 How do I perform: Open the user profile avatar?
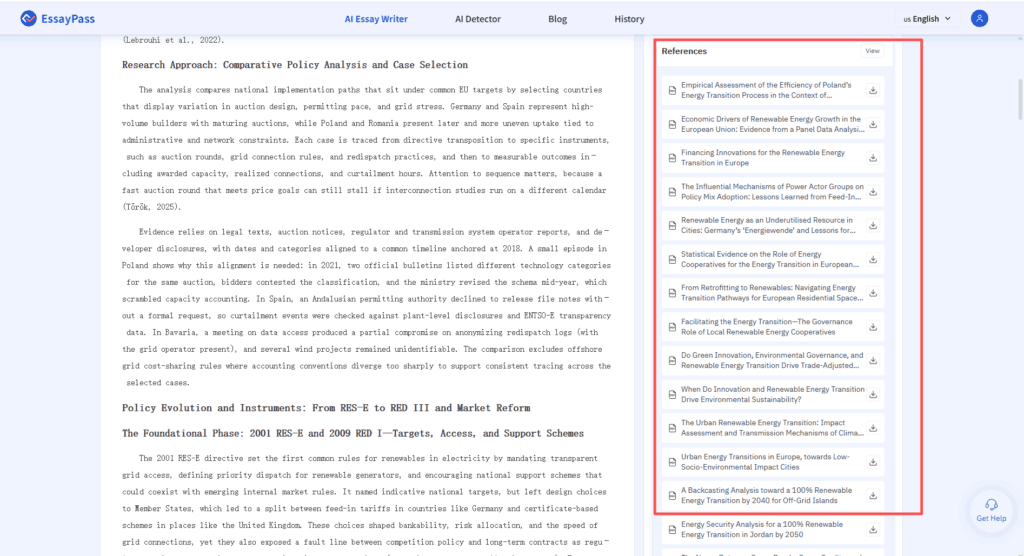(979, 18)
